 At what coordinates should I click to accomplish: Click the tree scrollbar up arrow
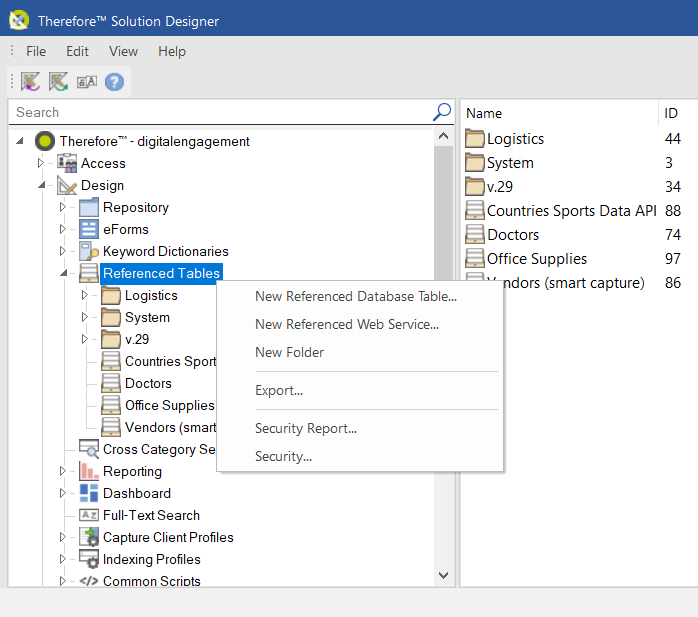click(443, 136)
